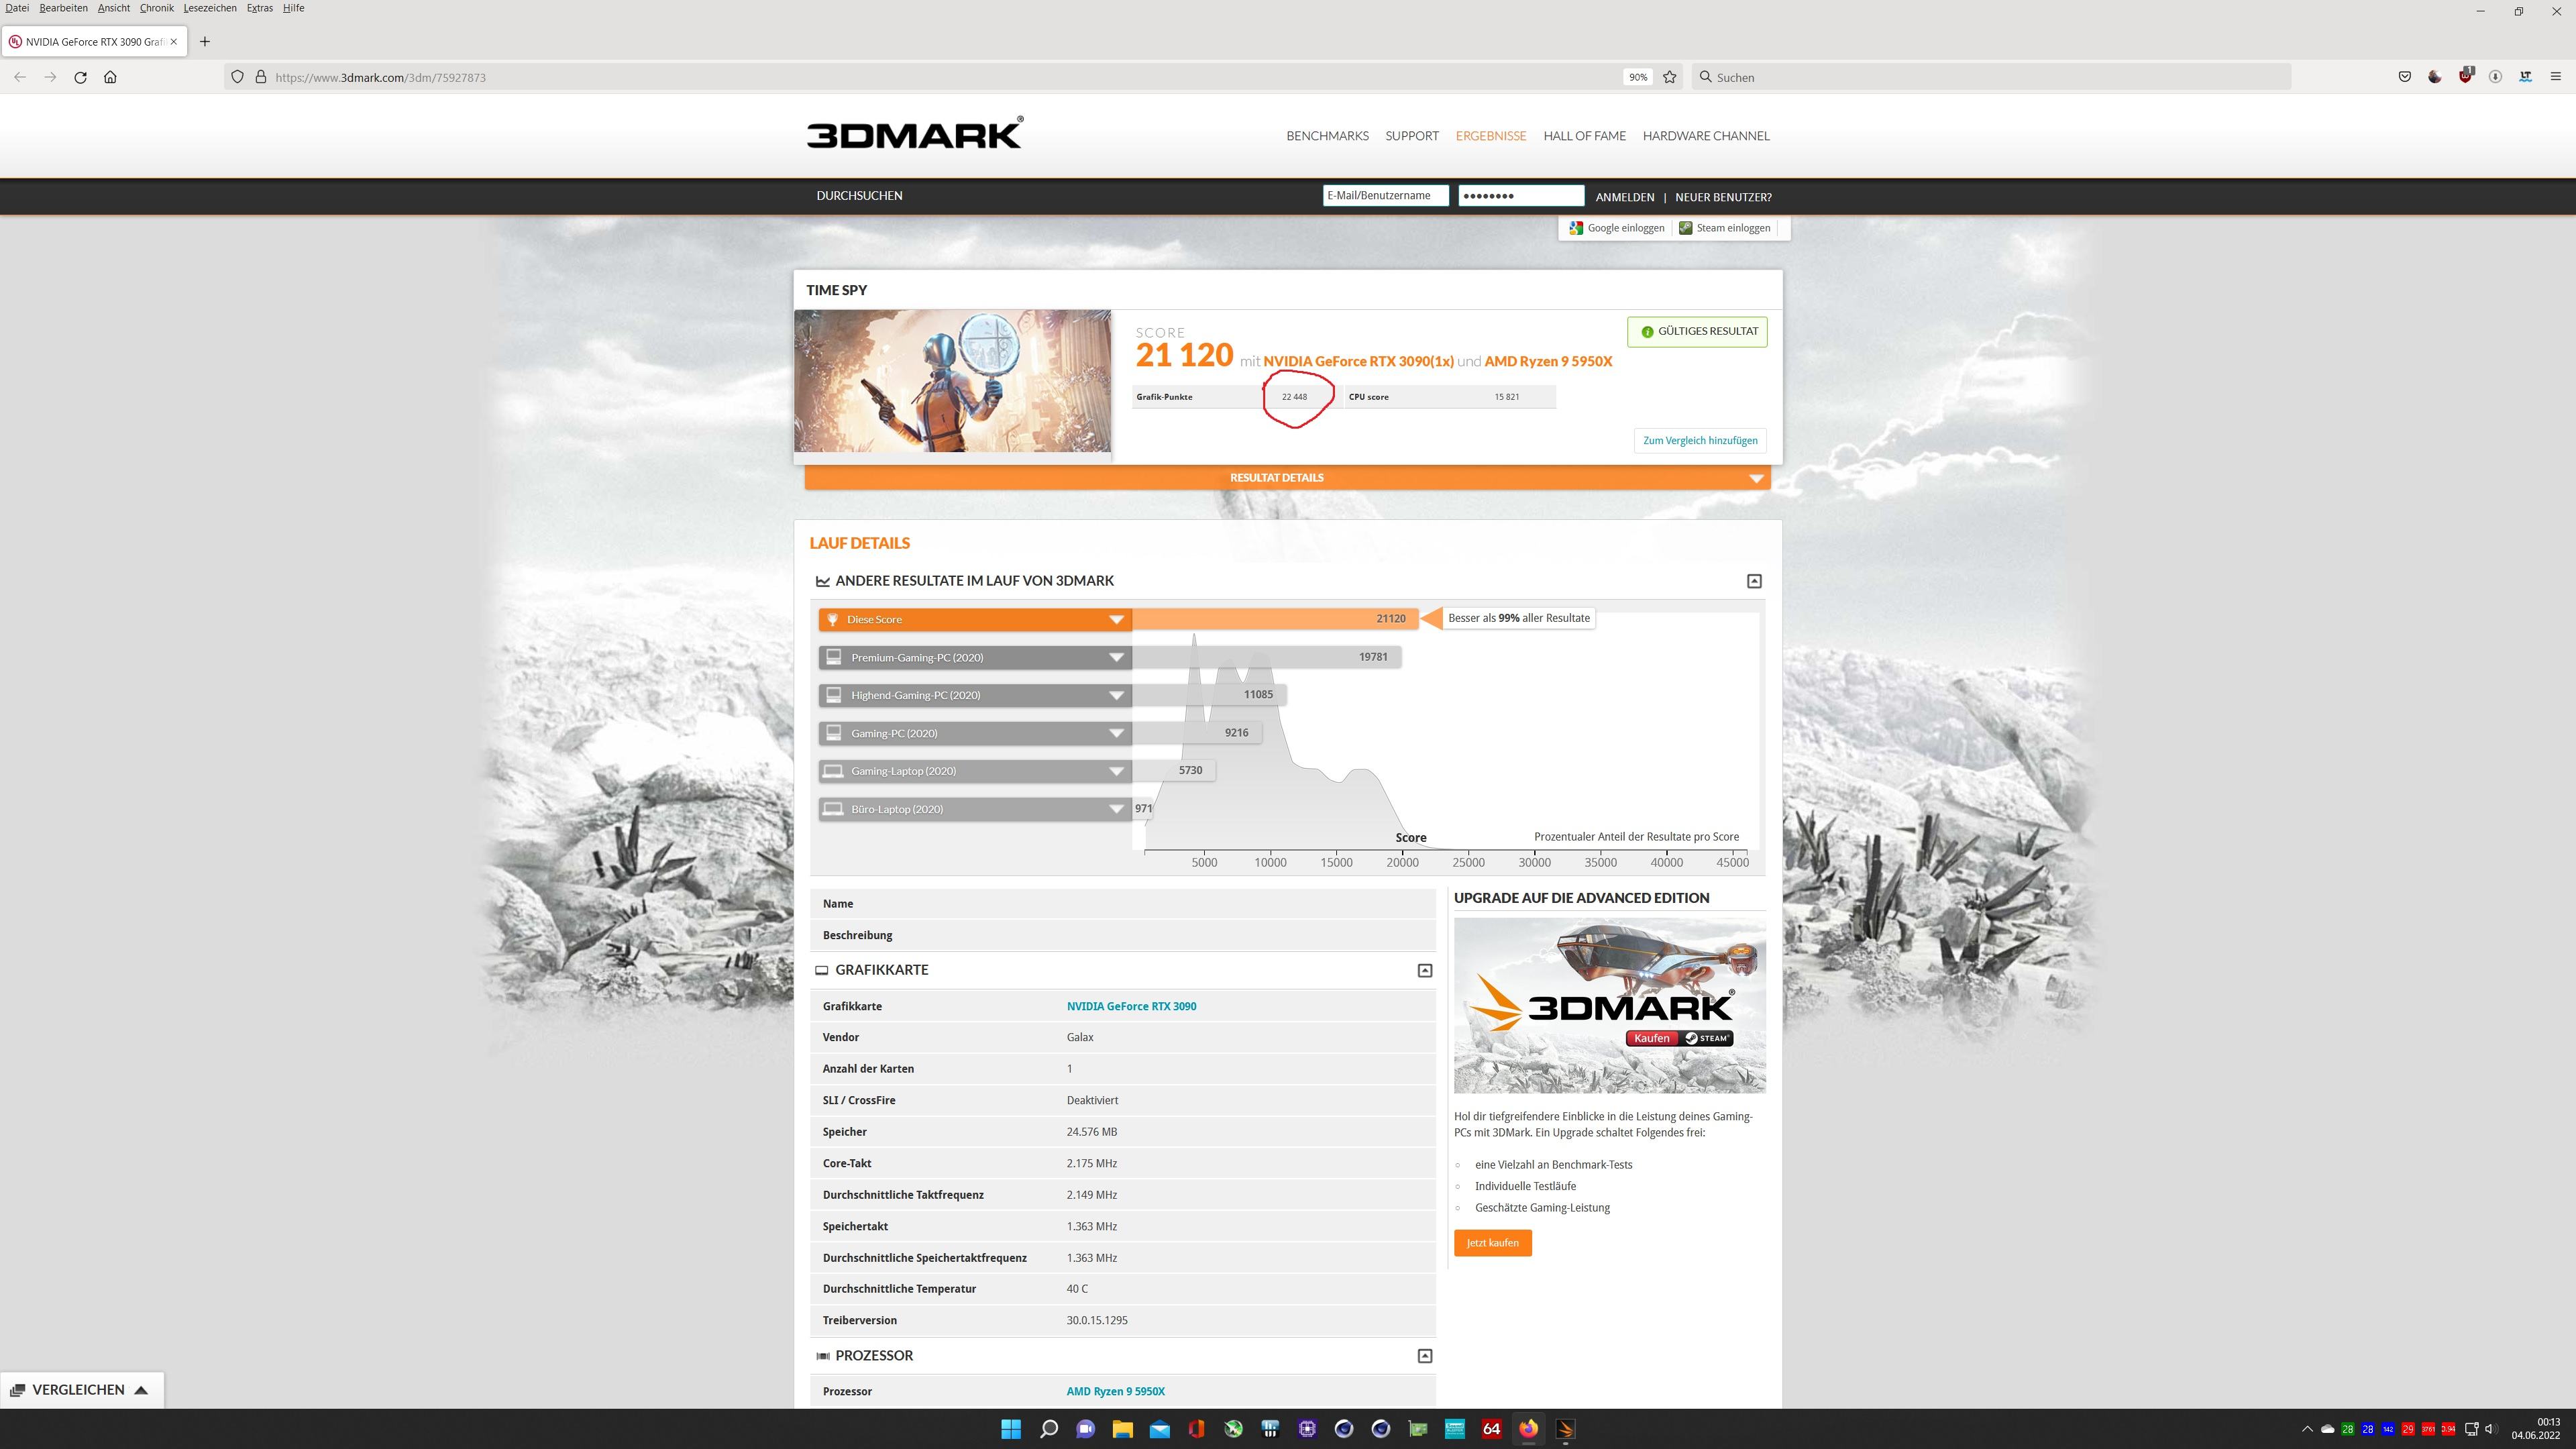Click the browser home icon
This screenshot has height=1449, width=2576.
click(x=110, y=77)
